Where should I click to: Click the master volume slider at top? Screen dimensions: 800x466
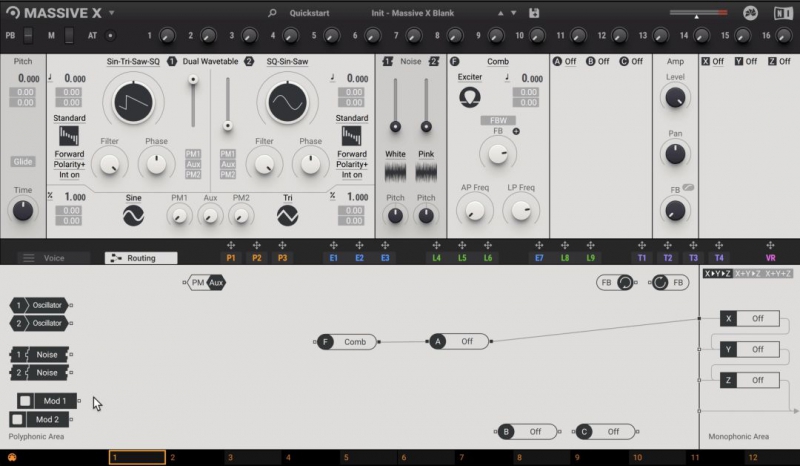(x=698, y=13)
